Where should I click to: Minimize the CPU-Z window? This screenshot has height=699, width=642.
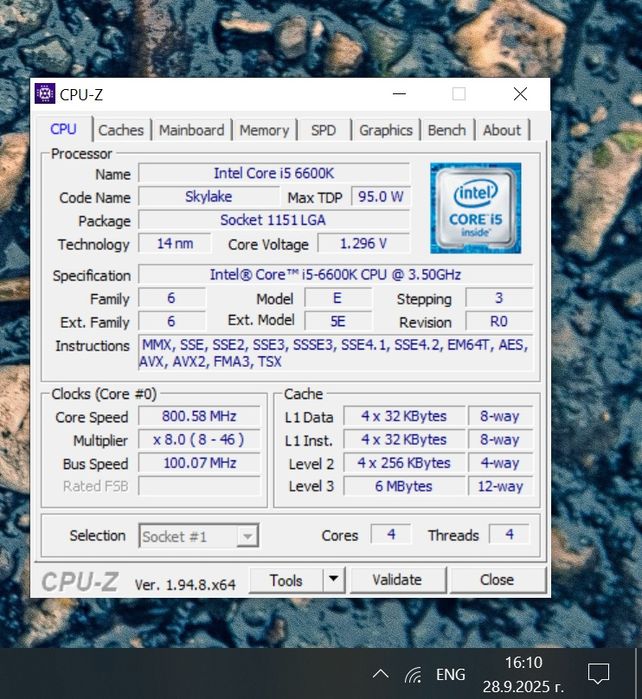pyautogui.click(x=399, y=94)
